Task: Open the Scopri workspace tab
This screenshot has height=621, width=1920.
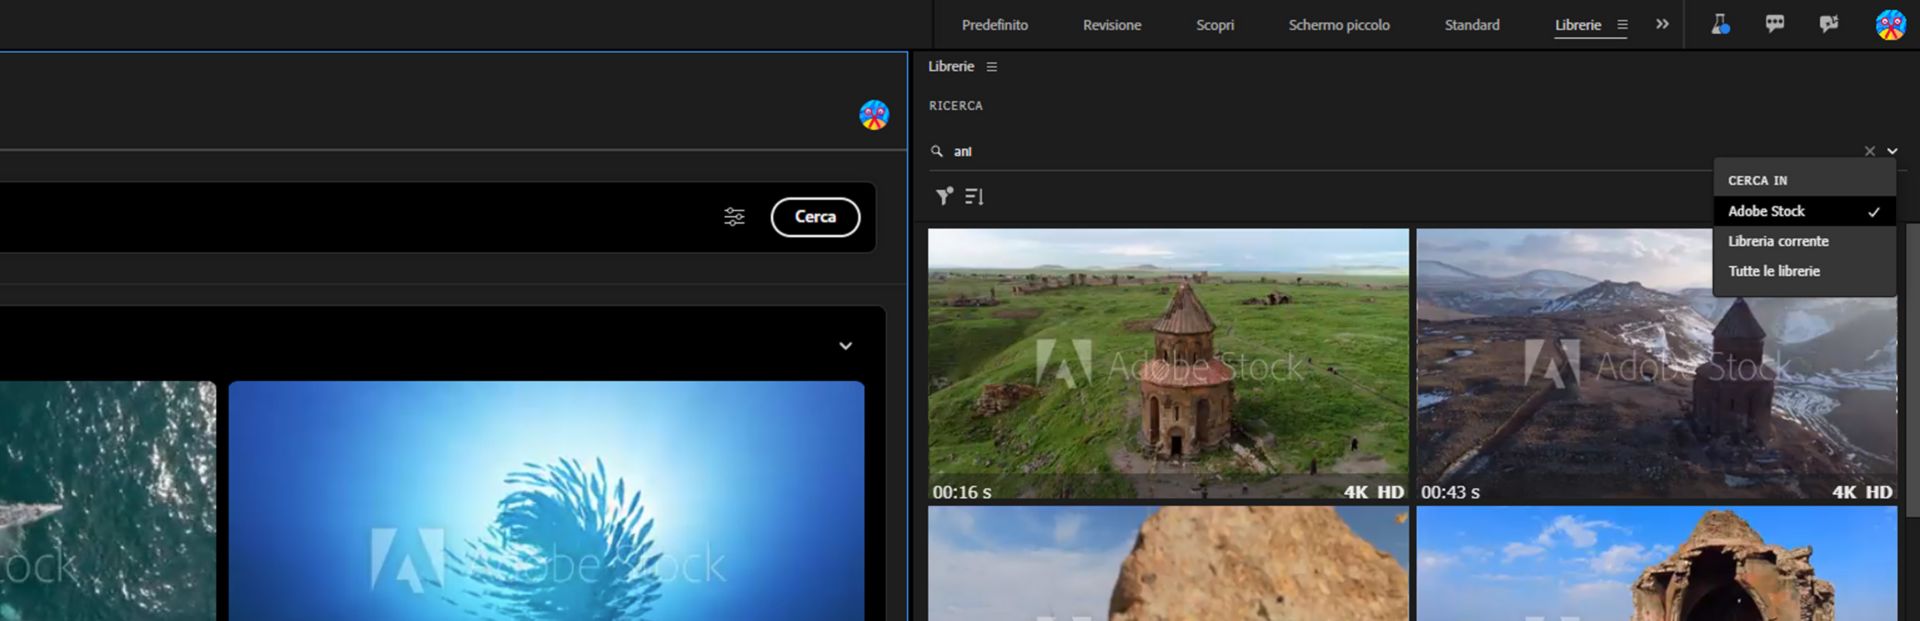Action: coord(1215,25)
